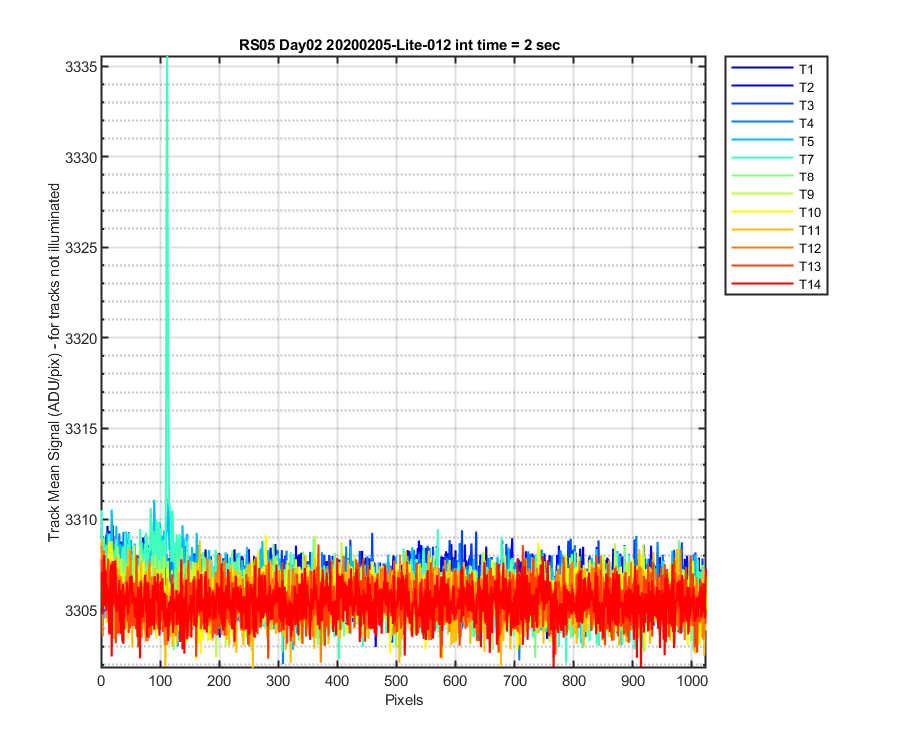Select the T12 legend entry

click(776, 248)
